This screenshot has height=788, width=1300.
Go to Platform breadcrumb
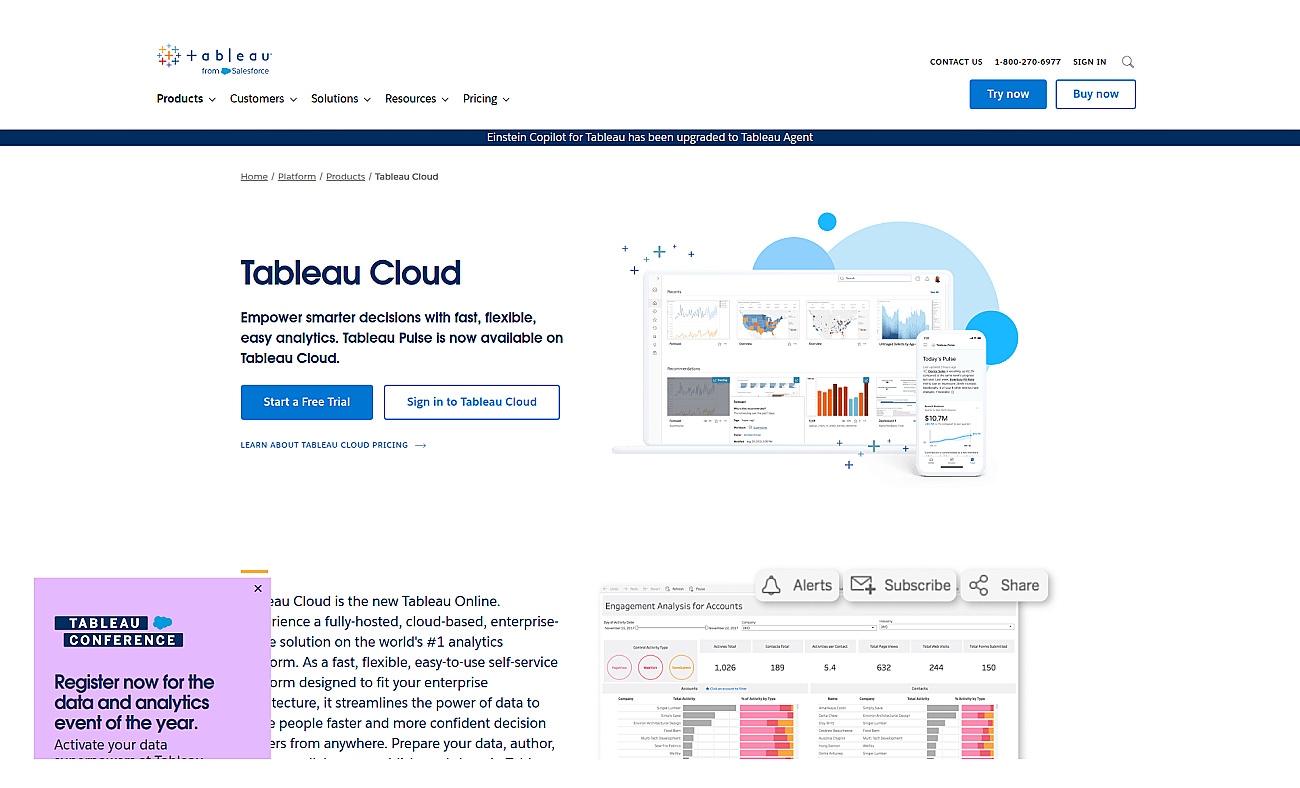coord(297,176)
